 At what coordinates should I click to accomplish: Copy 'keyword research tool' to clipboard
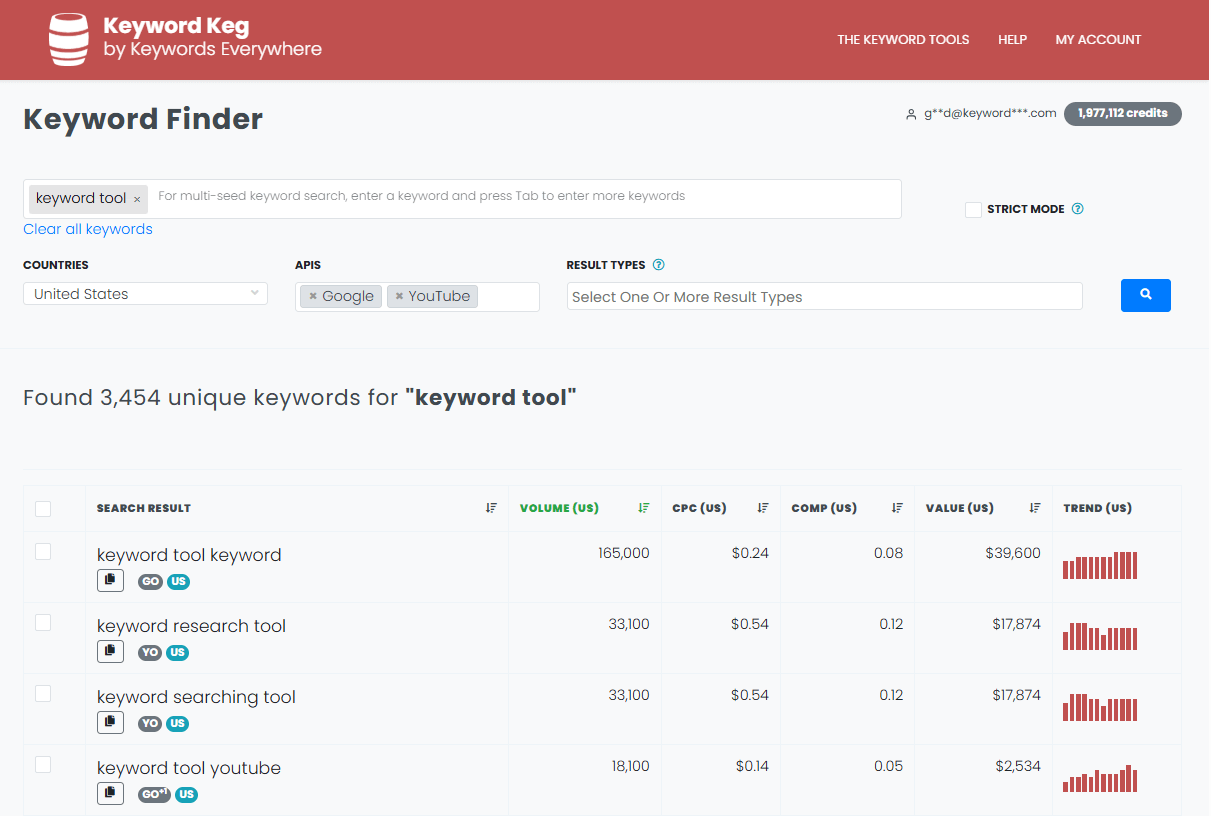pyautogui.click(x=110, y=651)
